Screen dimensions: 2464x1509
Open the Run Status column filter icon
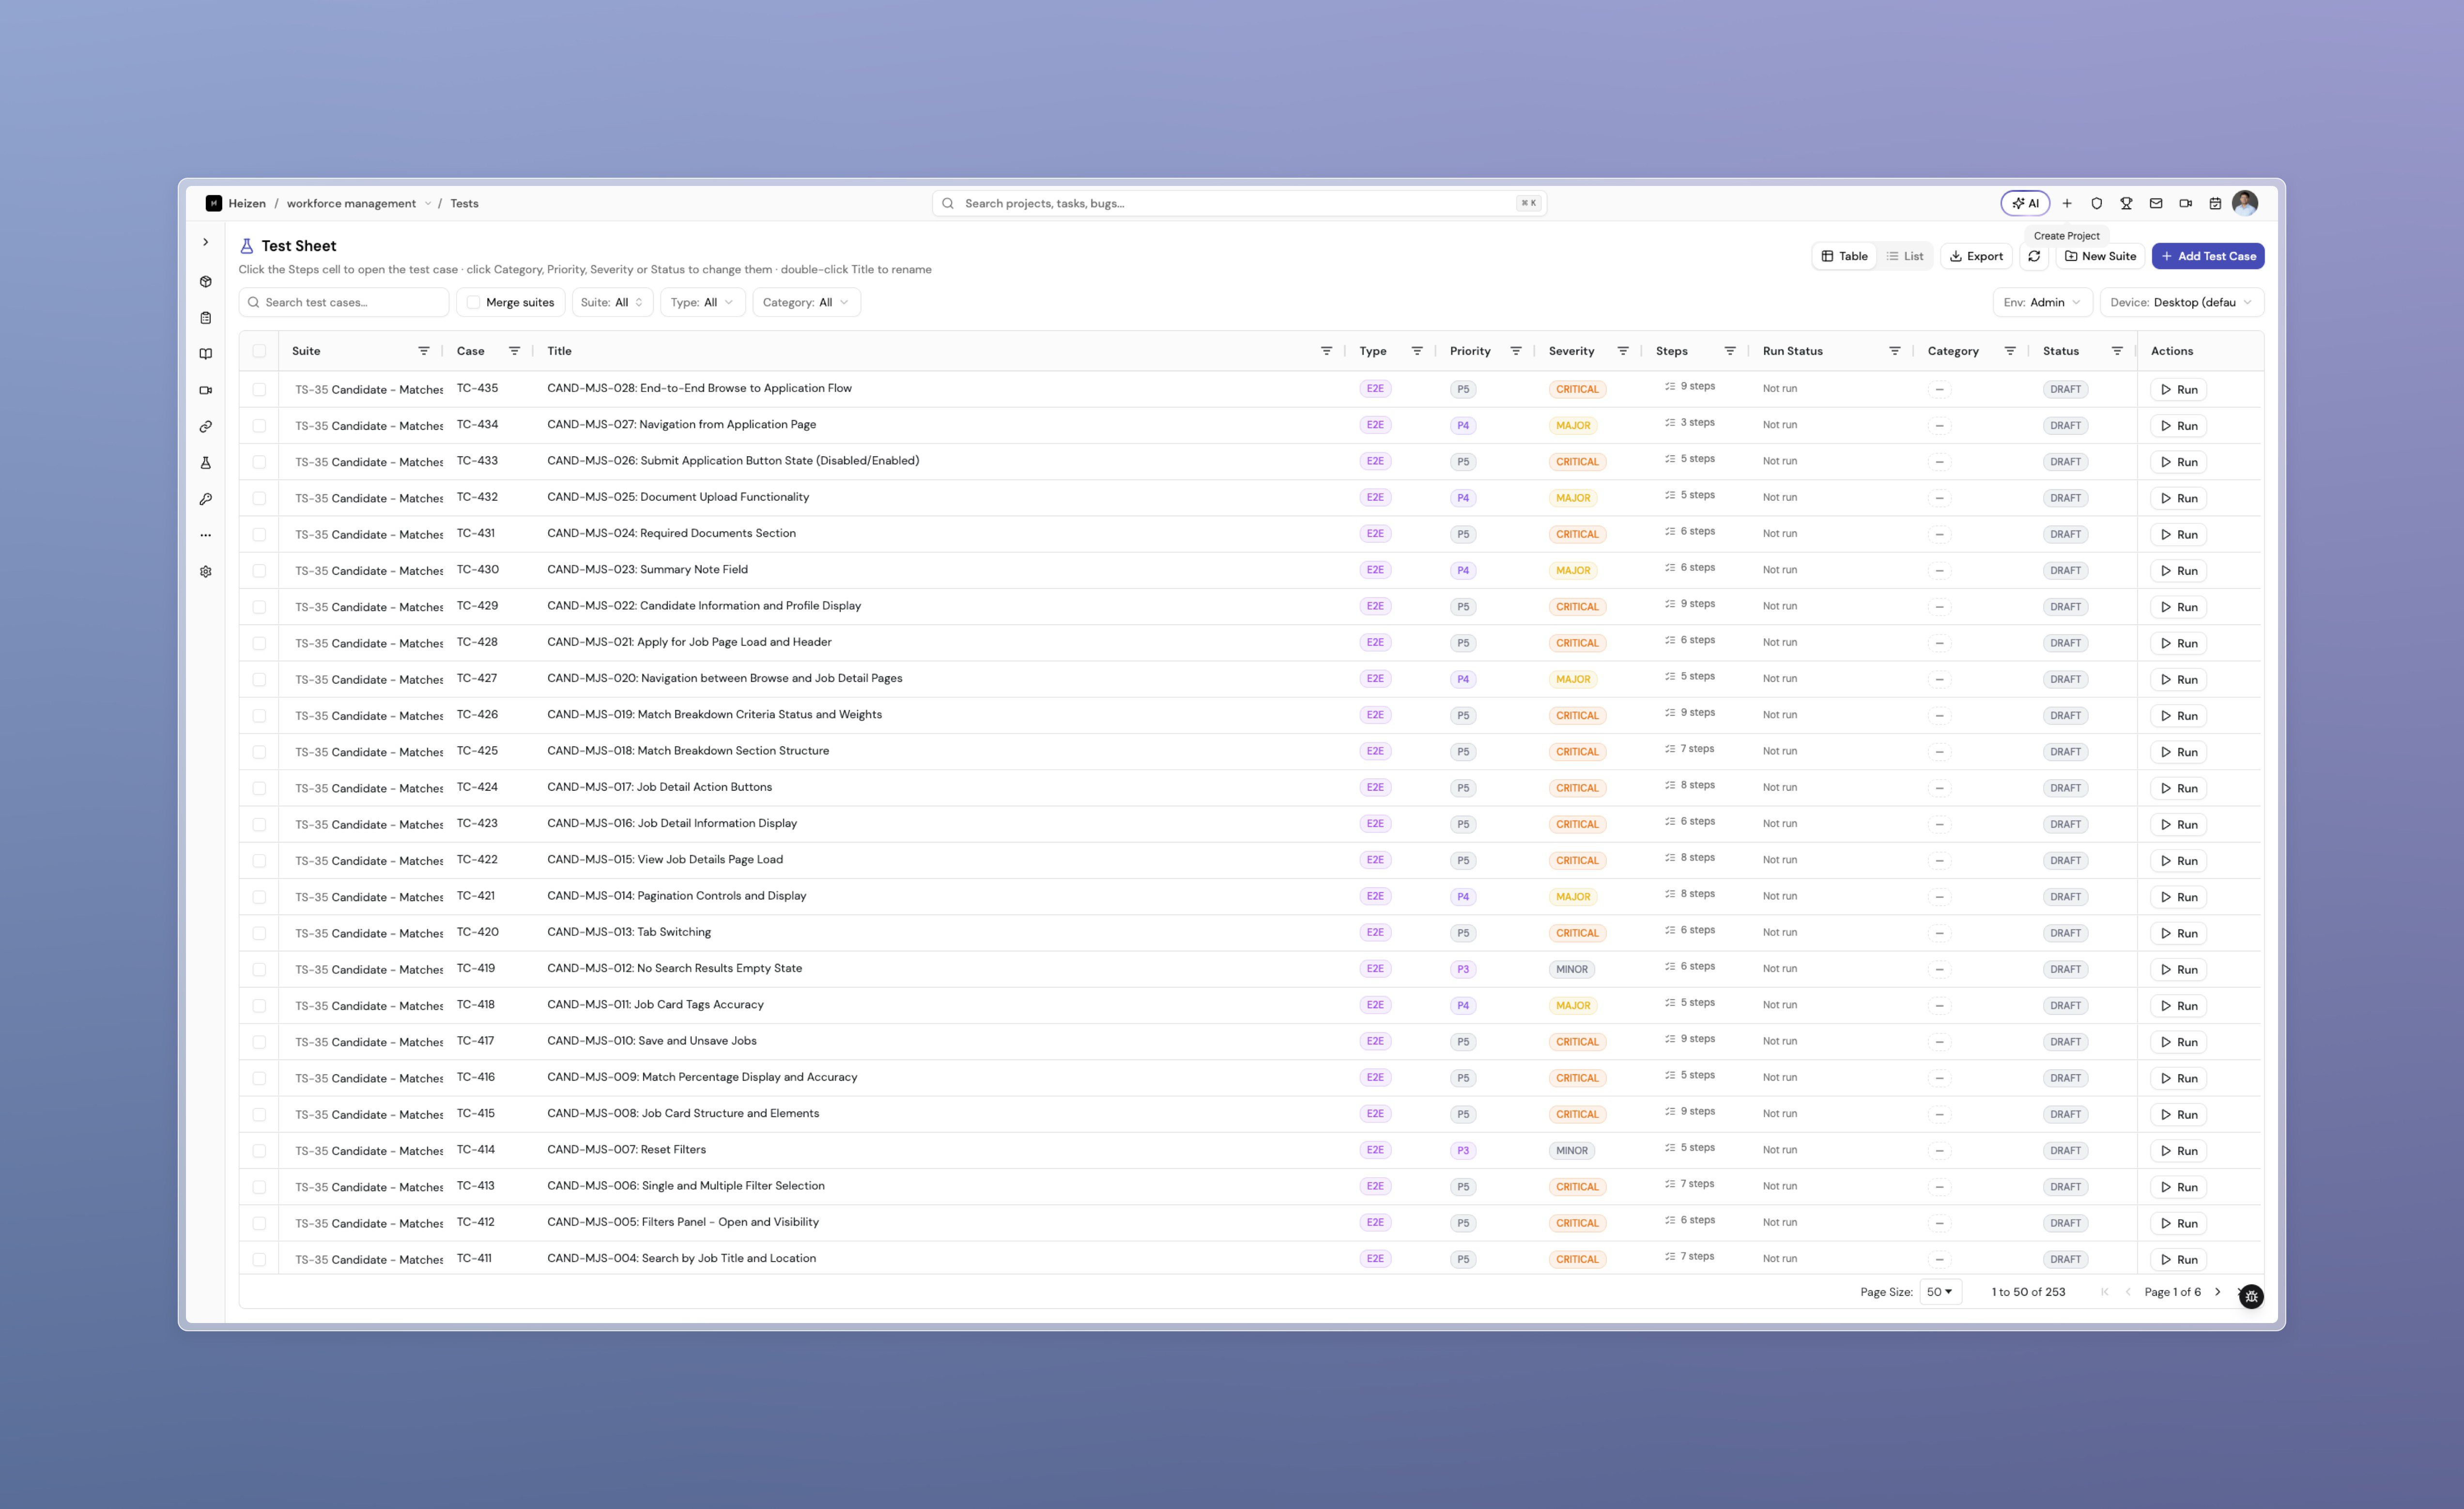pyautogui.click(x=1894, y=351)
